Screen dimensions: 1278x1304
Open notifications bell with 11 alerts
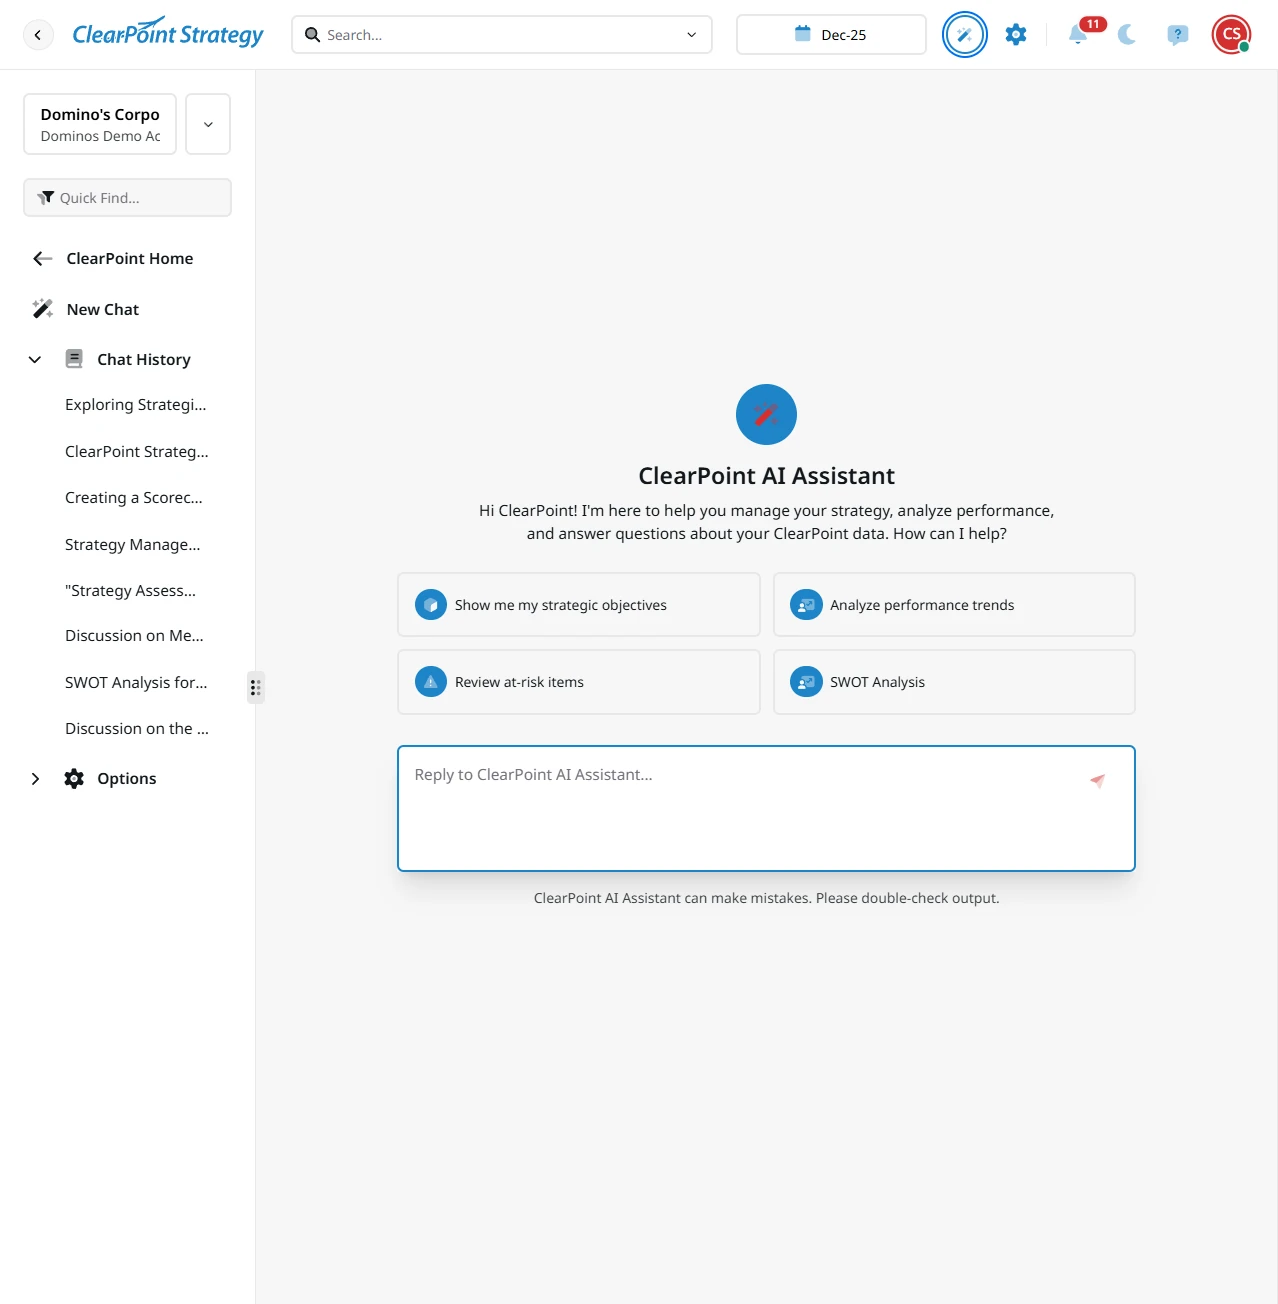1080,33
